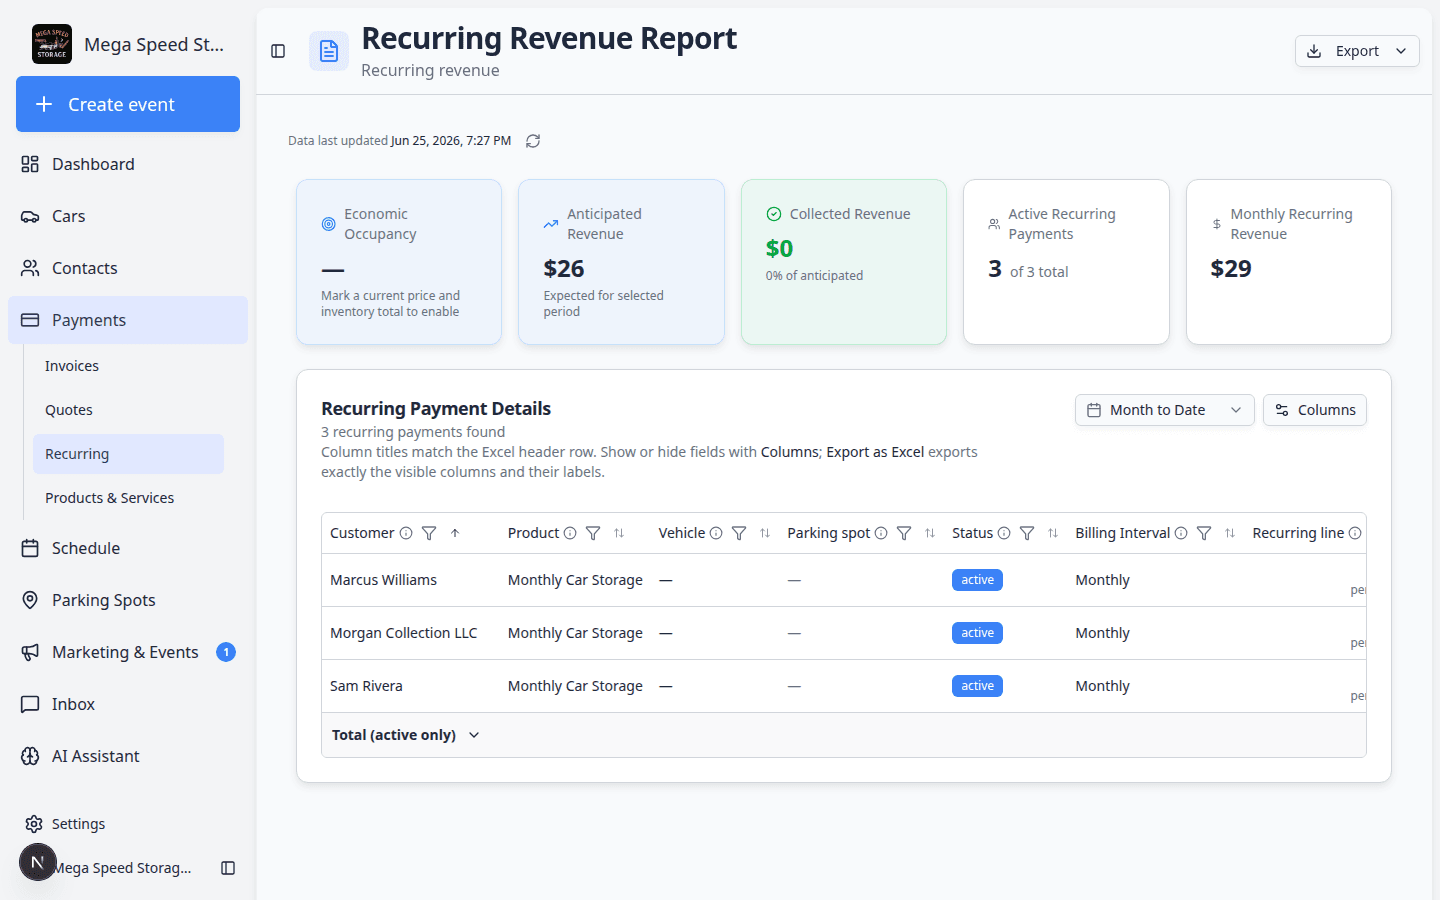This screenshot has width=1440, height=900.
Task: Sort the Parking spot column
Action: click(930, 533)
